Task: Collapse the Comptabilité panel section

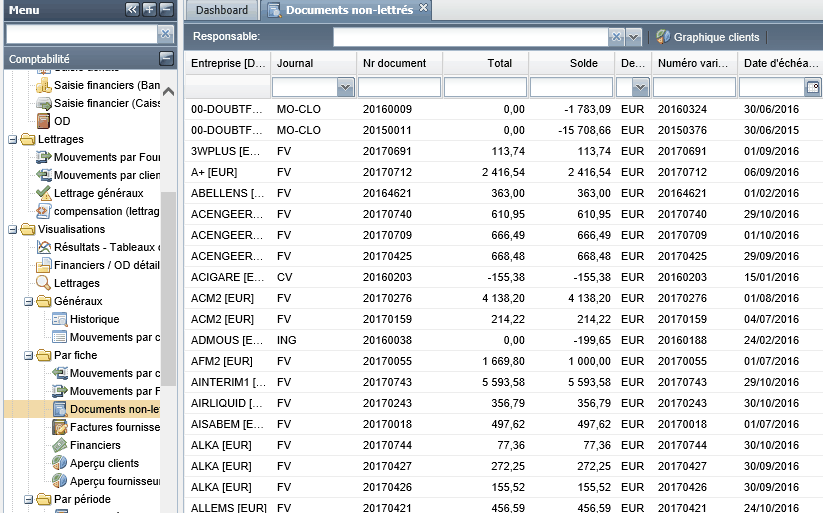Action: click(x=166, y=58)
